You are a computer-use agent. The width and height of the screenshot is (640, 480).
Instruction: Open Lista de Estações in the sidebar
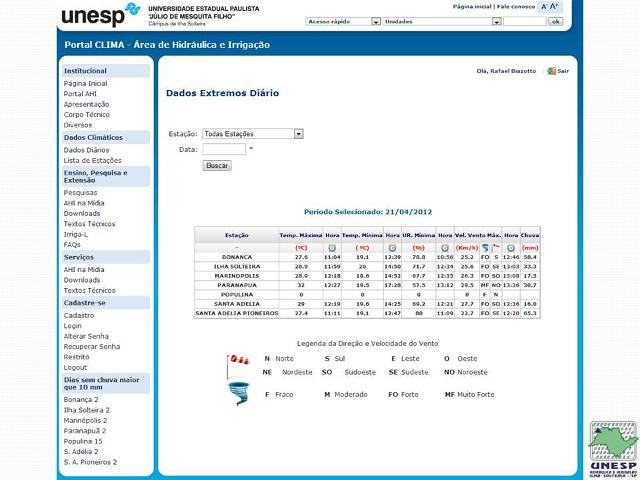pos(93,160)
